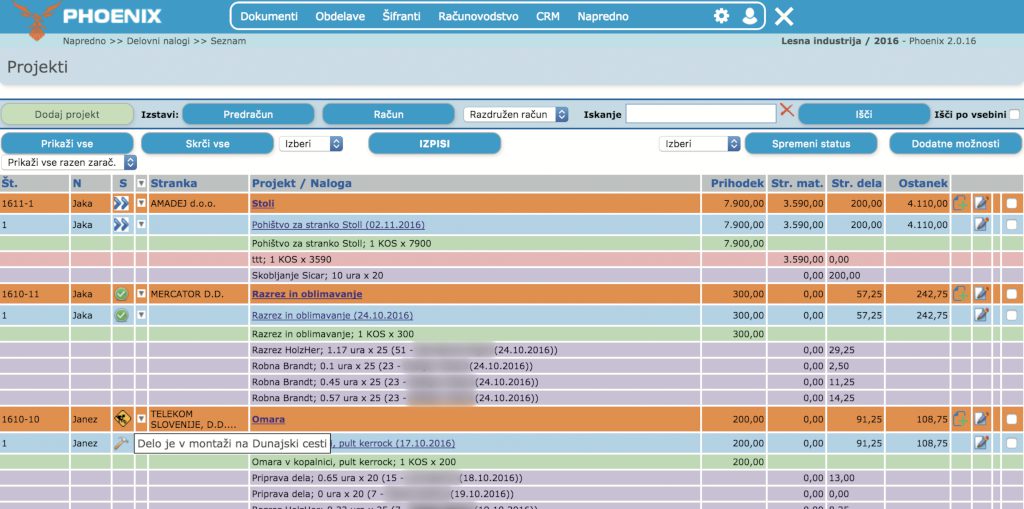Click the Iskanje search input field
The width and height of the screenshot is (1024, 509).
[700, 115]
